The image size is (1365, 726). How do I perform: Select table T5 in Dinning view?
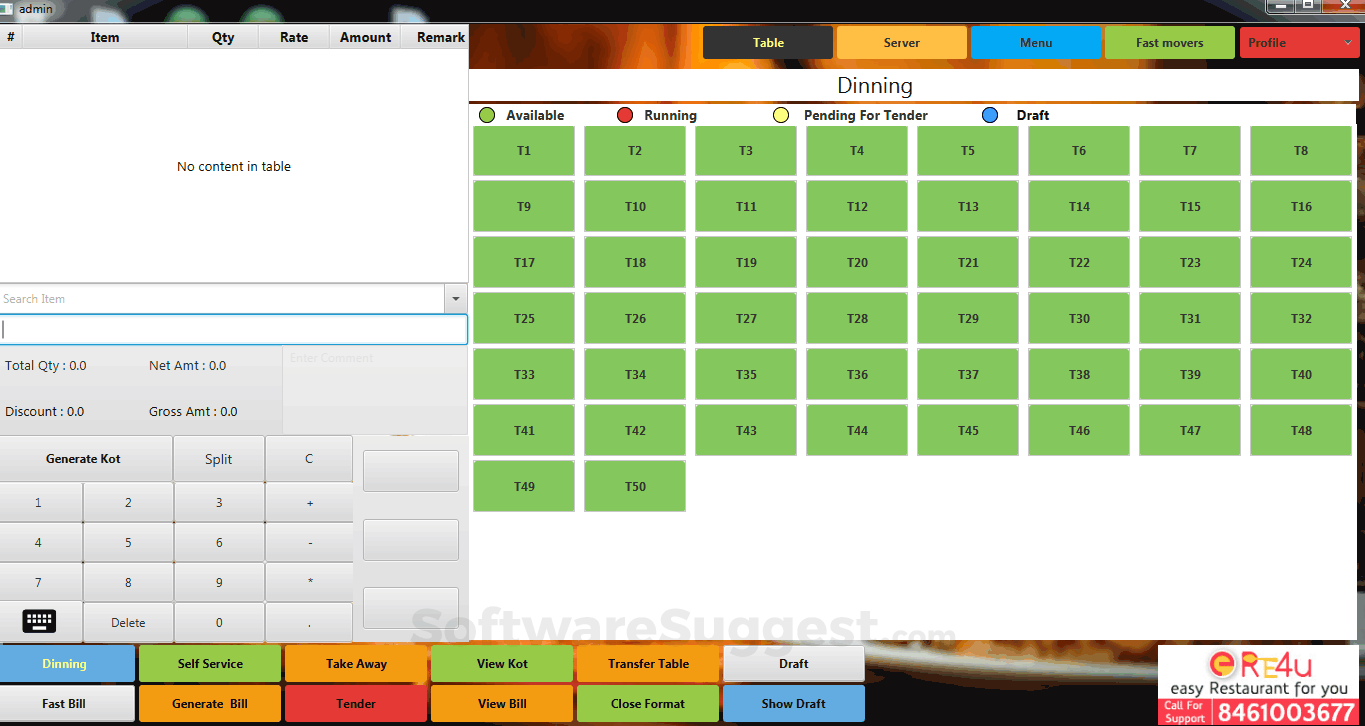pyautogui.click(x=967, y=150)
